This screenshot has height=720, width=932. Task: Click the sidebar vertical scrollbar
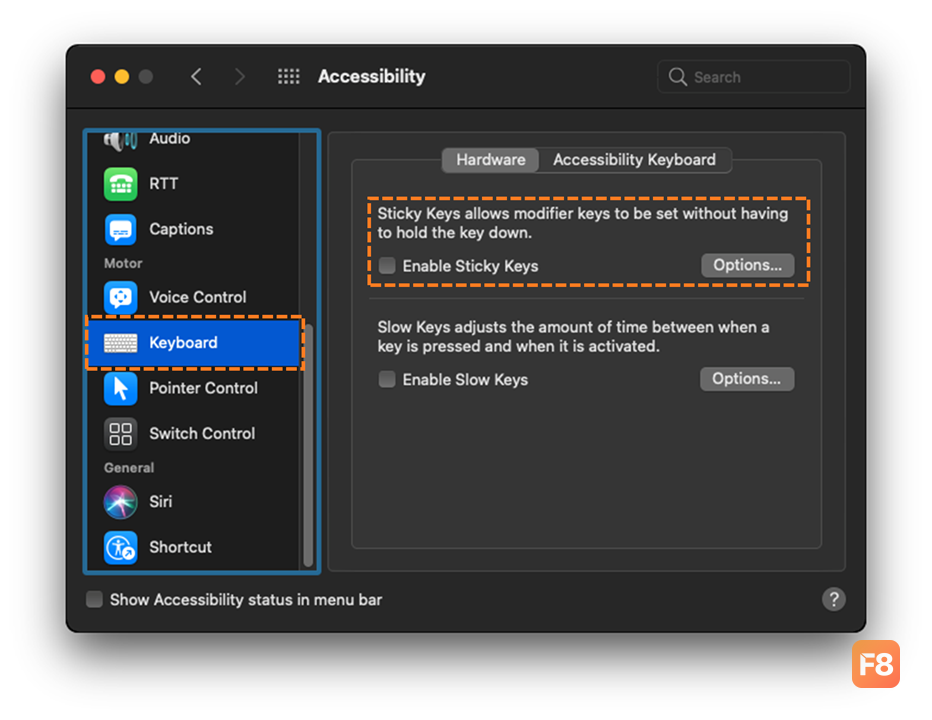308,446
